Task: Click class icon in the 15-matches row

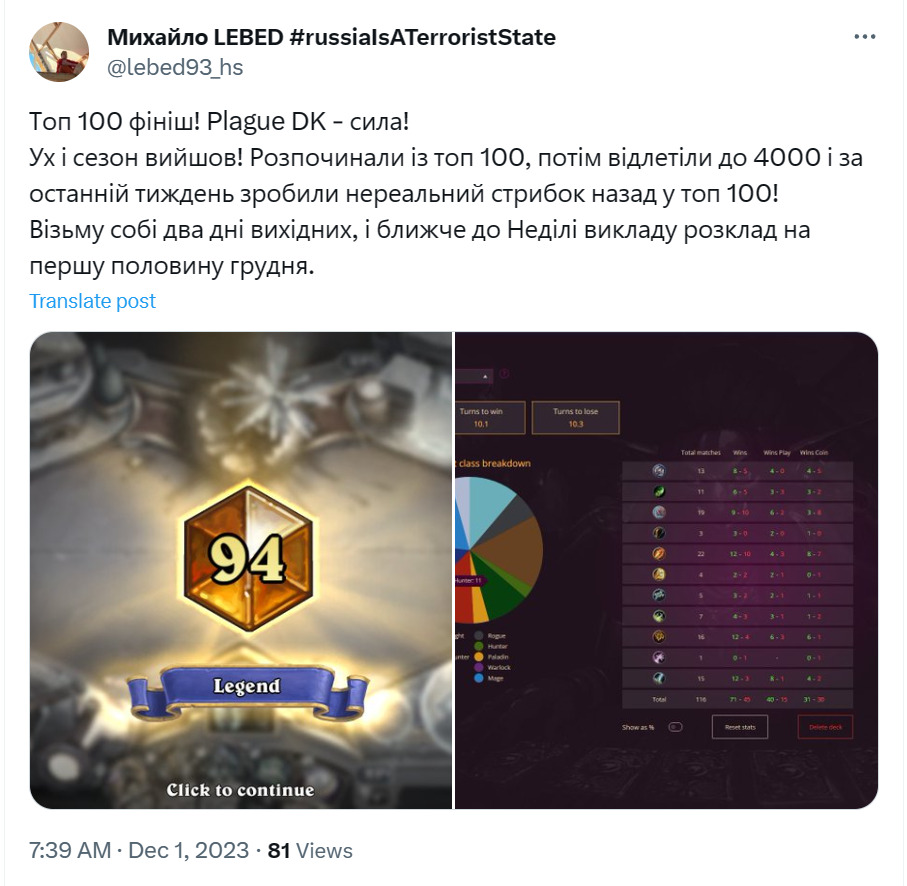Action: pyautogui.click(x=659, y=678)
